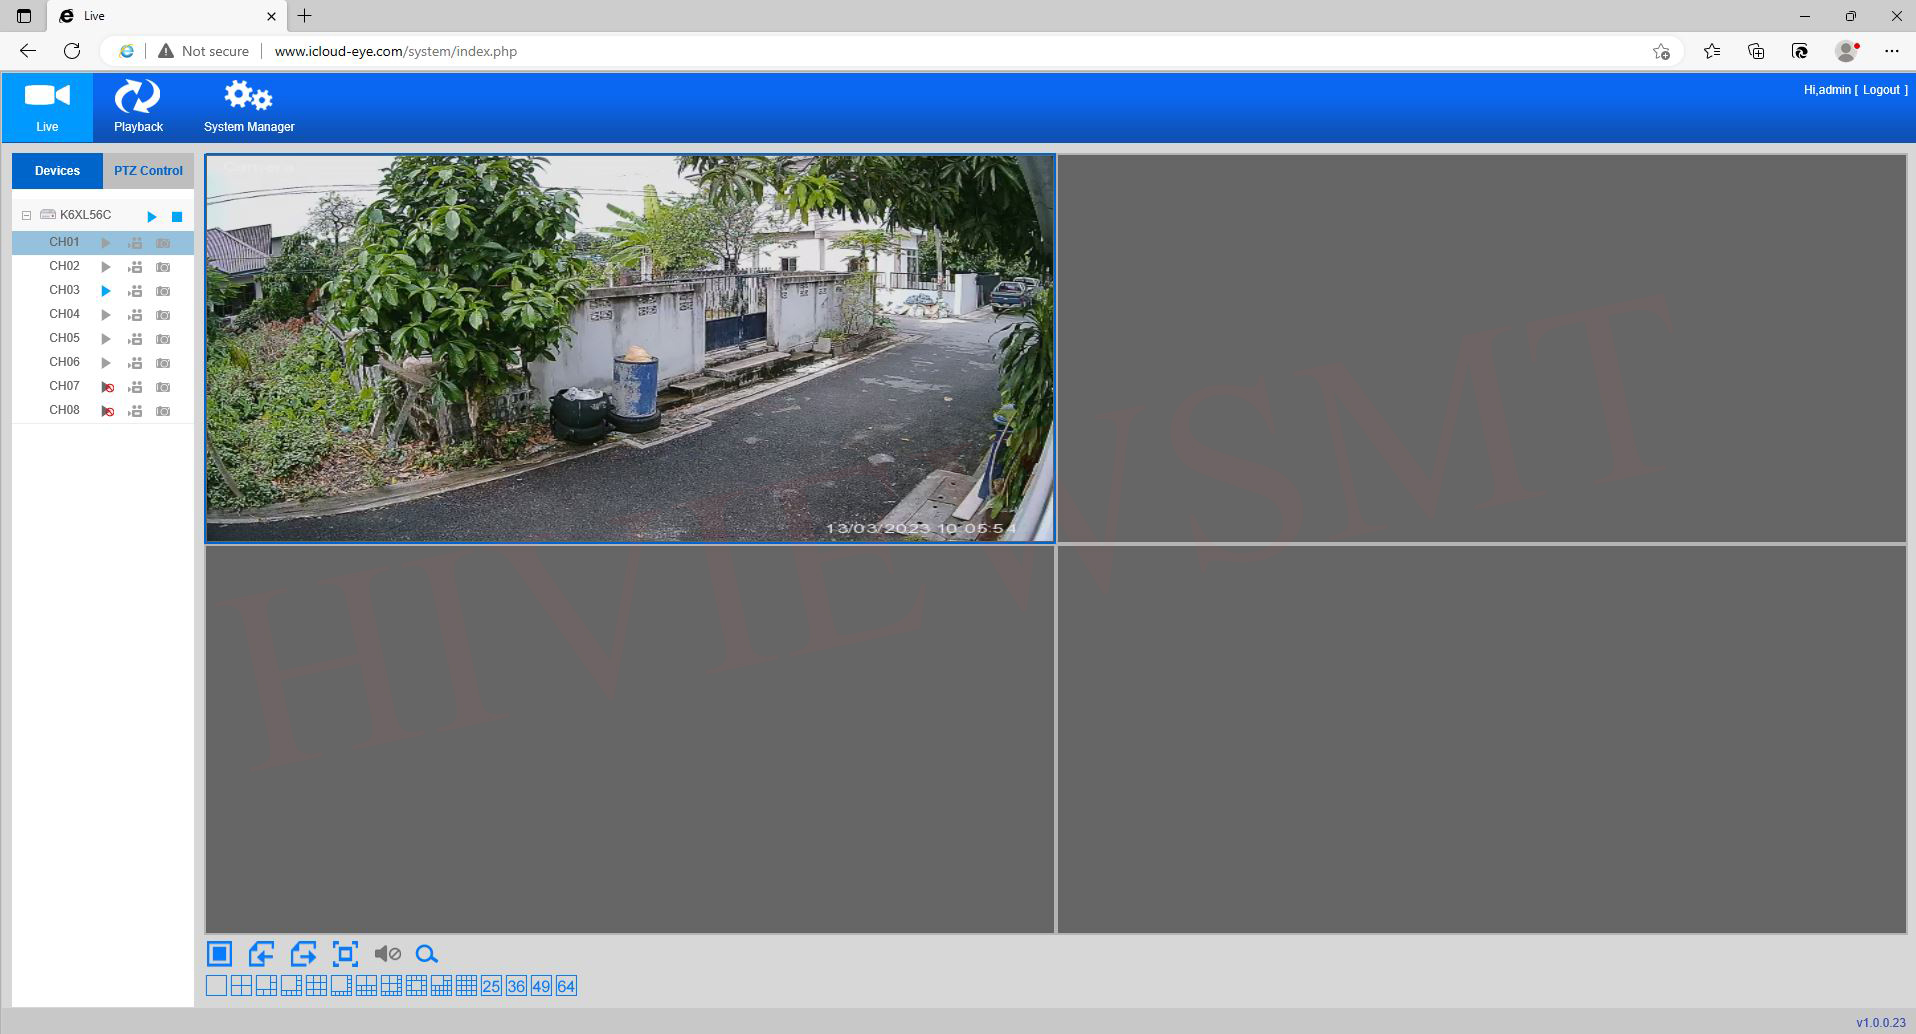Click the magnifier zoom icon below the video
This screenshot has width=1916, height=1034.
(427, 954)
